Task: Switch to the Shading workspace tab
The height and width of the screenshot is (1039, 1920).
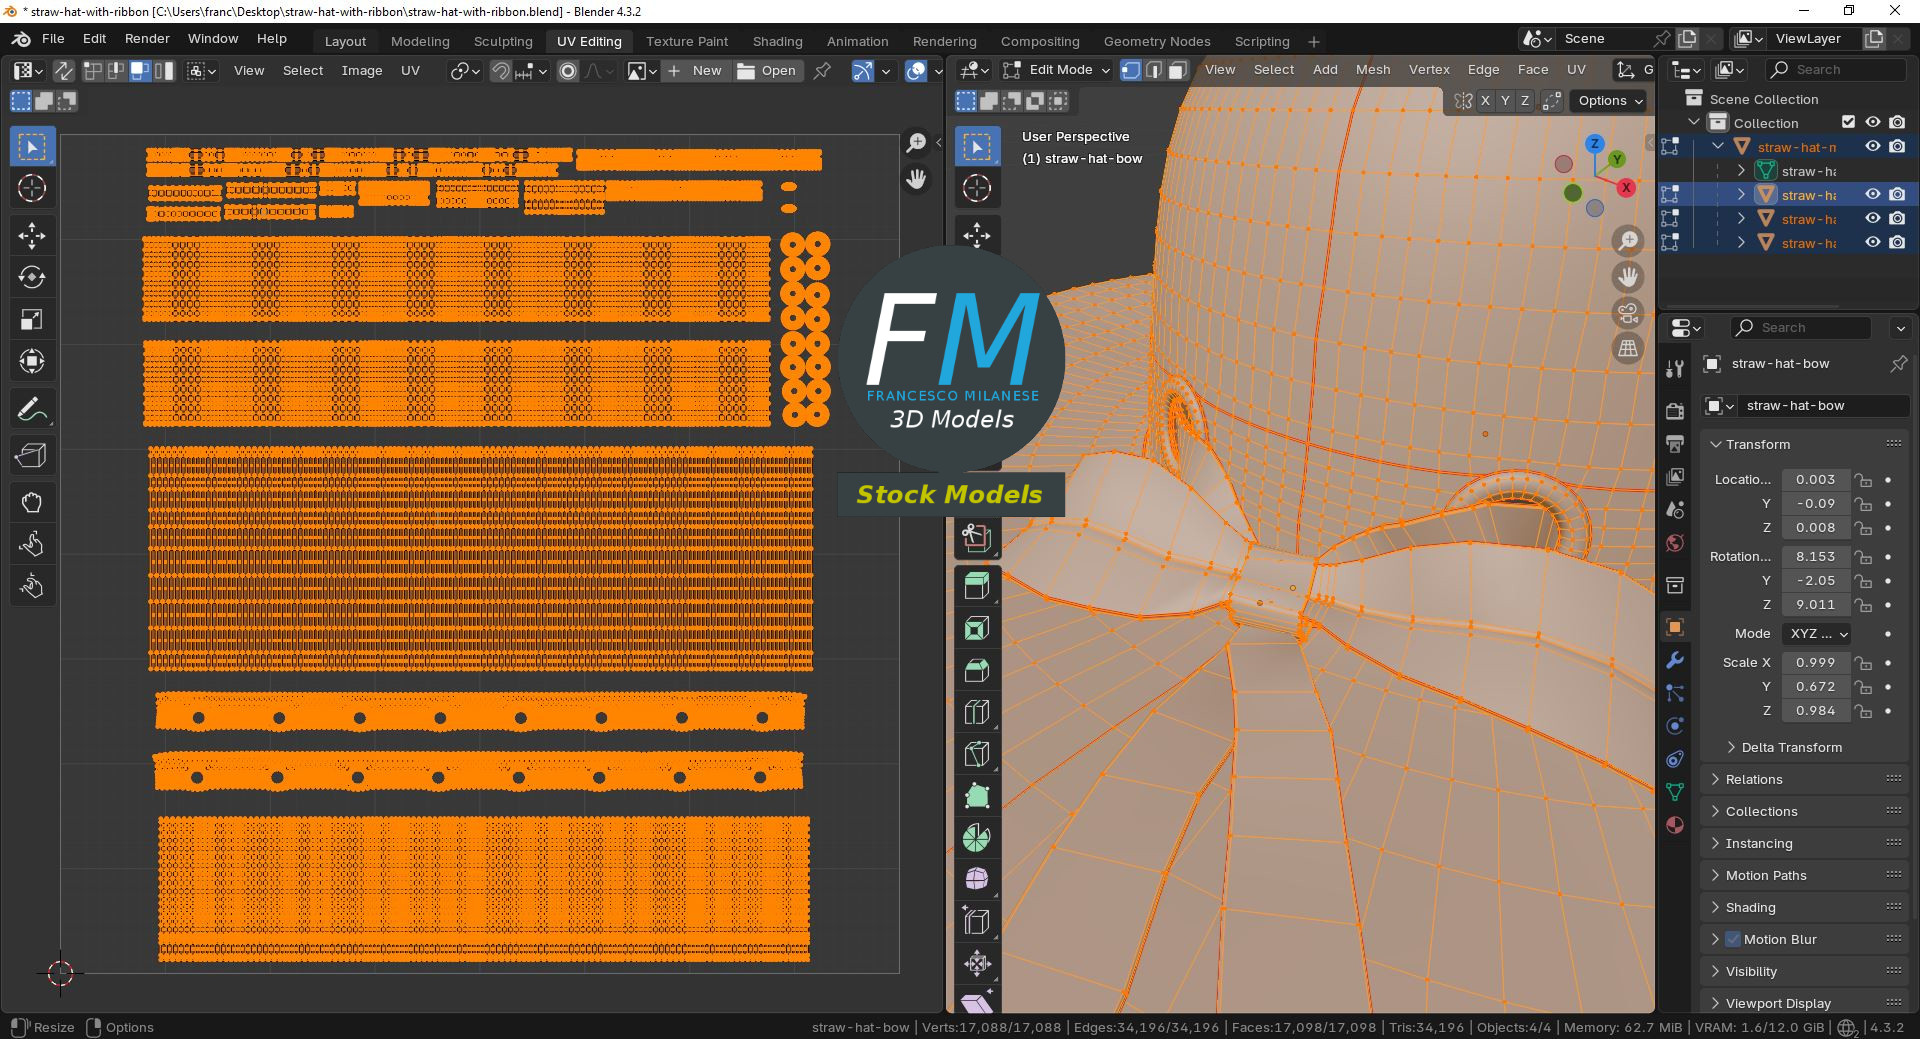Action: click(x=777, y=41)
